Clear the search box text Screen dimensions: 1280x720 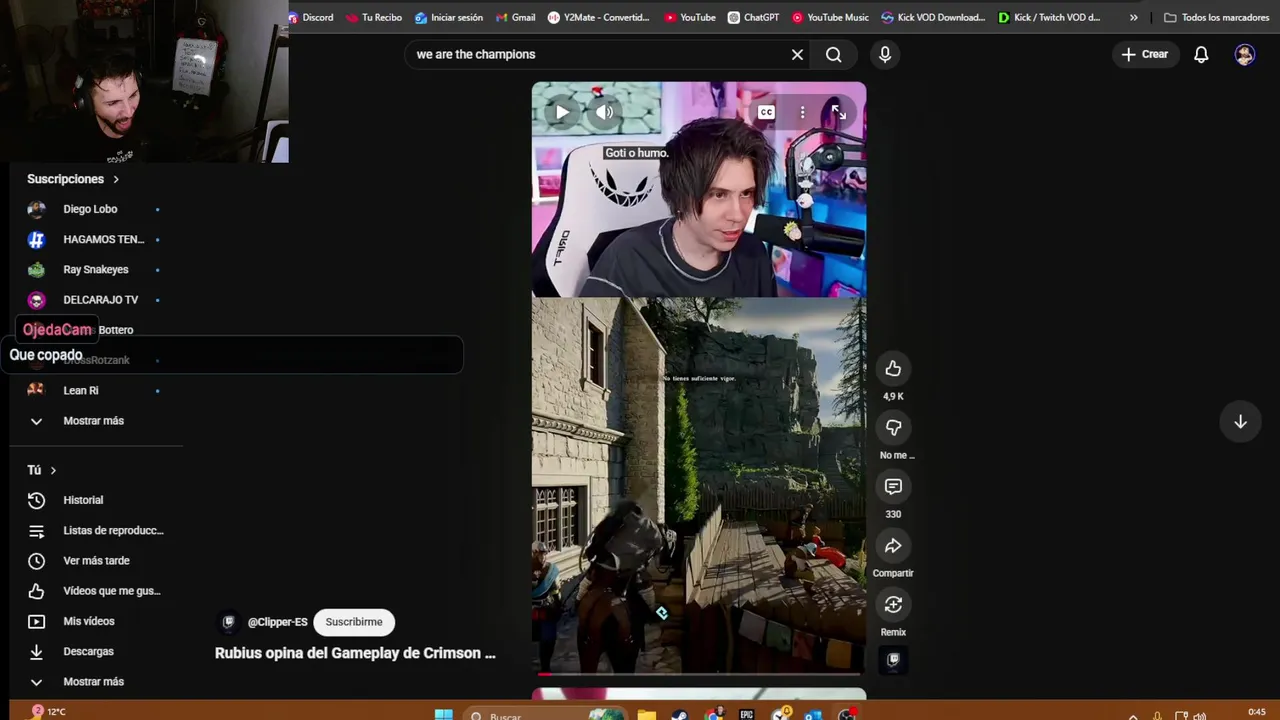click(797, 54)
